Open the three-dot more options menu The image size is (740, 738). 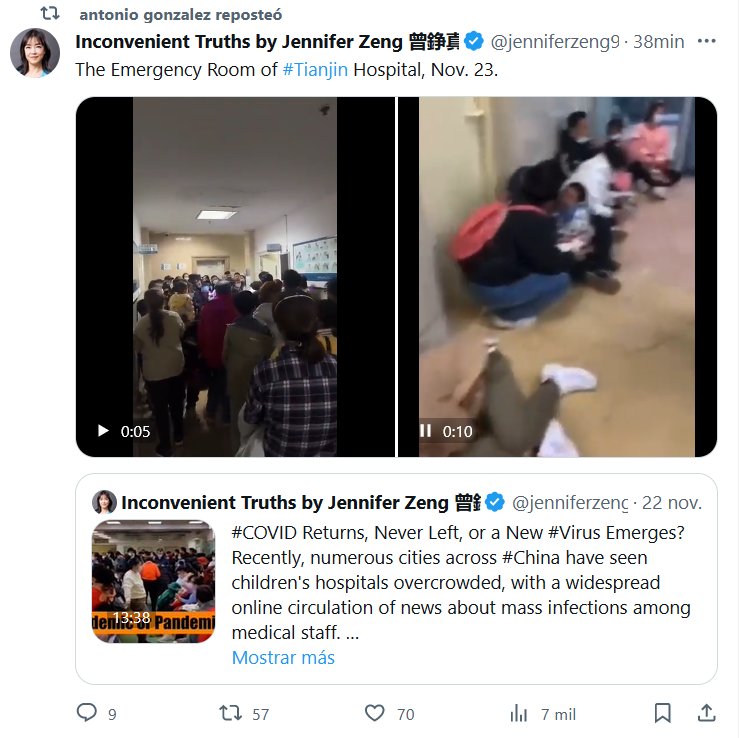tap(706, 42)
